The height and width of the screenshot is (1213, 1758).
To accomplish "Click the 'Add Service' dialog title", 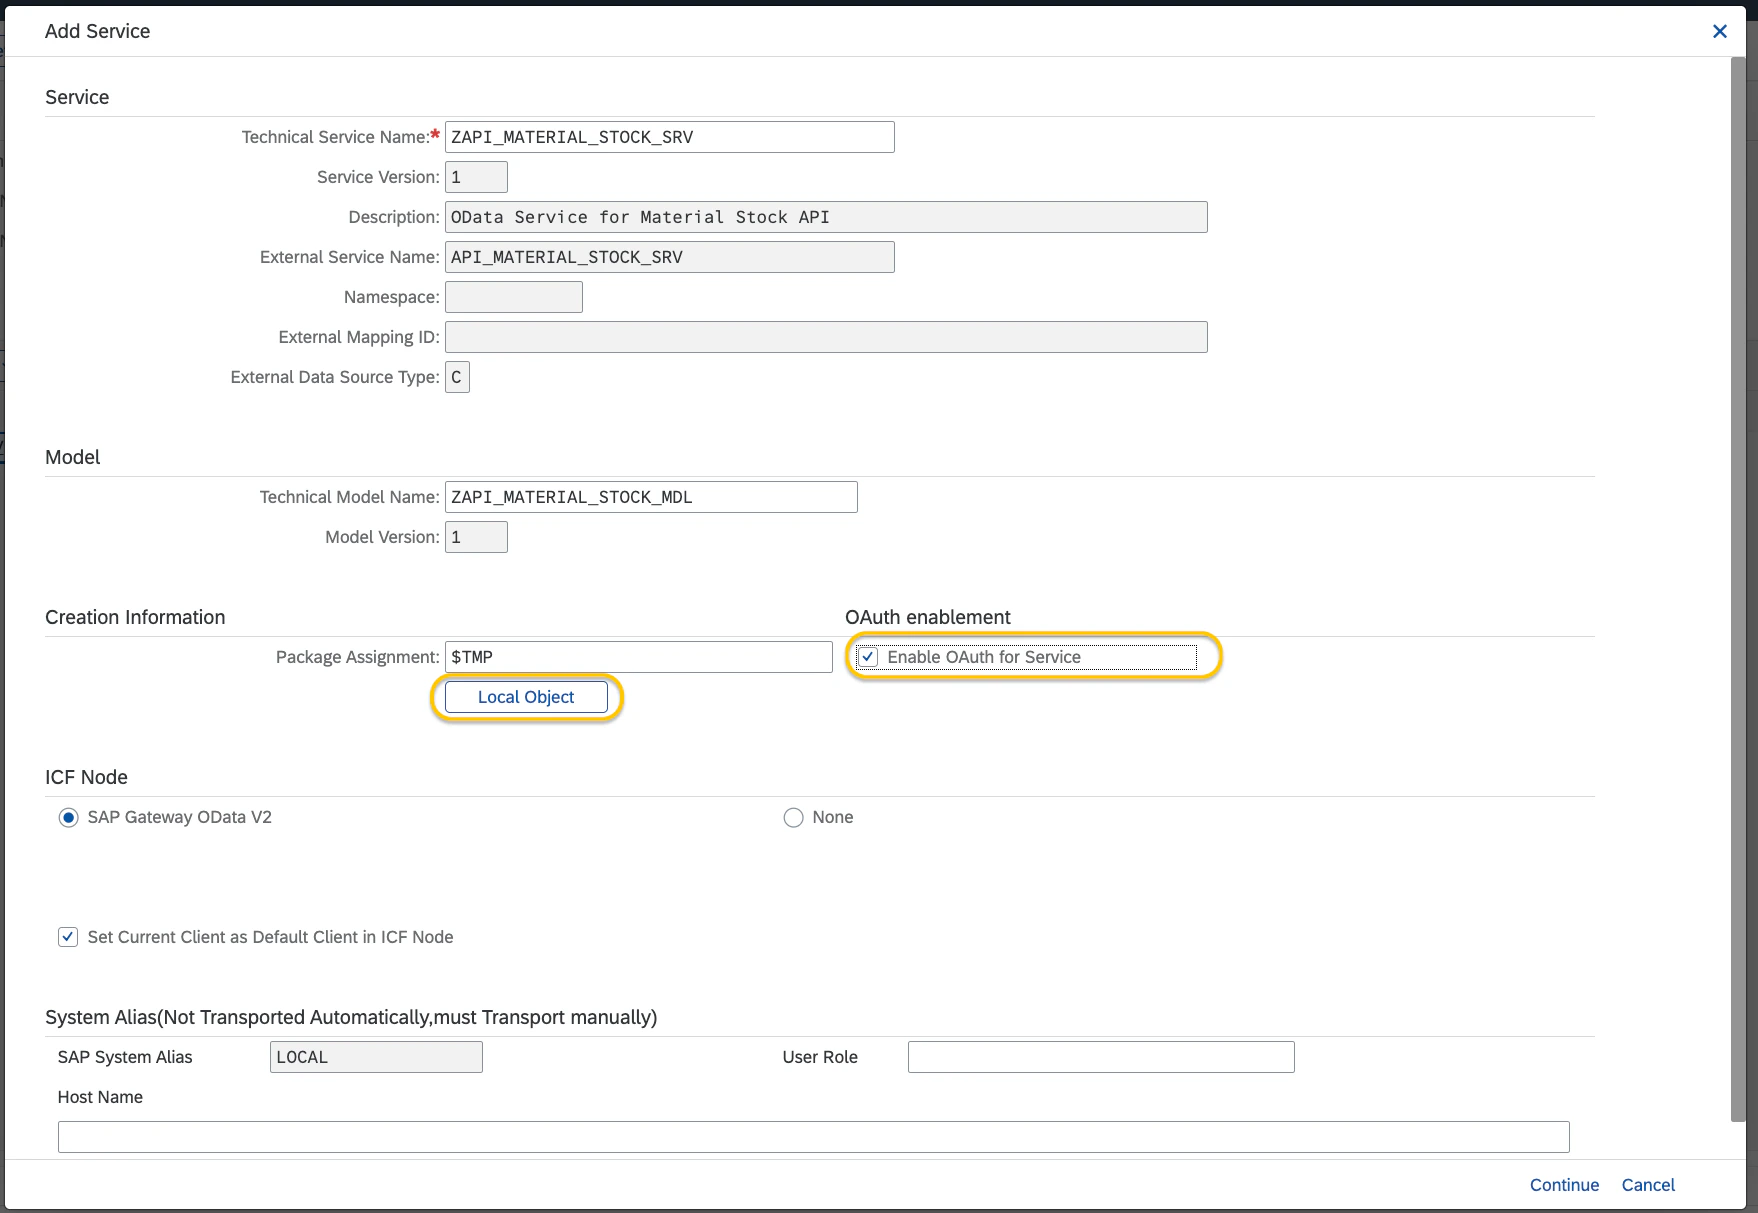I will [97, 31].
